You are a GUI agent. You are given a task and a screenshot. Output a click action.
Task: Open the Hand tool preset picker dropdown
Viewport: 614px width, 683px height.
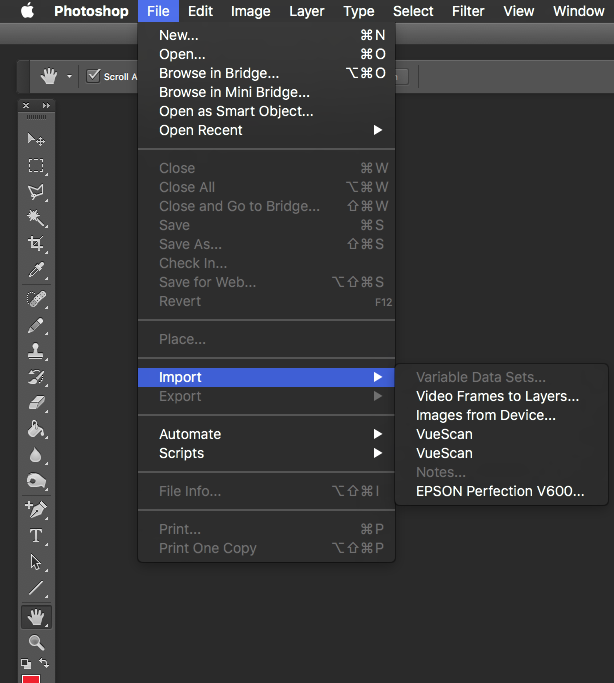pyautogui.click(x=69, y=76)
